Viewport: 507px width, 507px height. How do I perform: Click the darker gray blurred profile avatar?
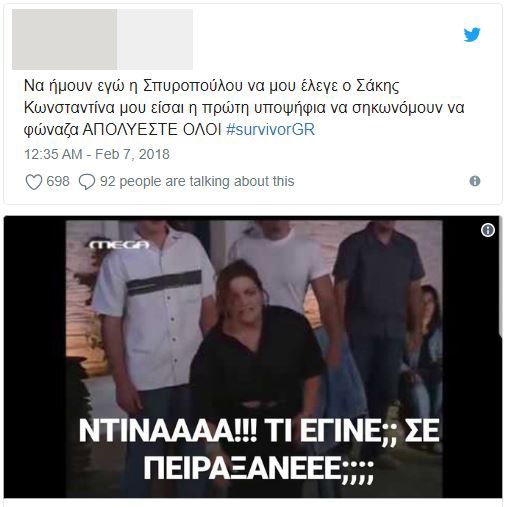[x=64, y=39]
